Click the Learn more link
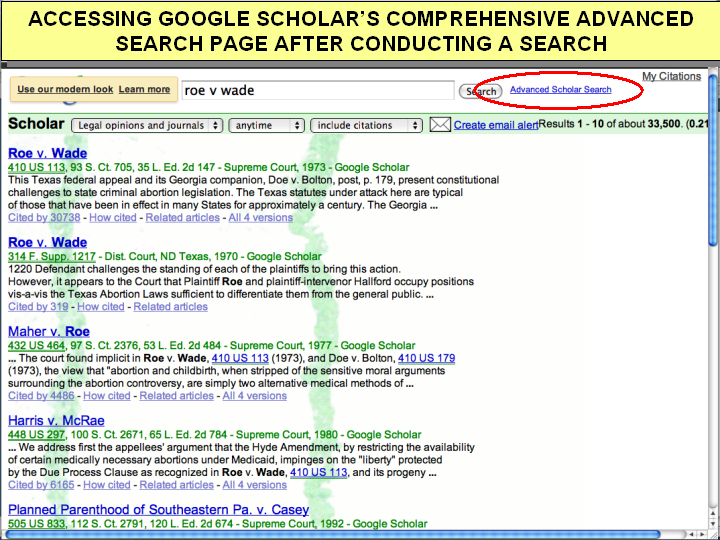The width and height of the screenshot is (720, 540). pos(144,89)
